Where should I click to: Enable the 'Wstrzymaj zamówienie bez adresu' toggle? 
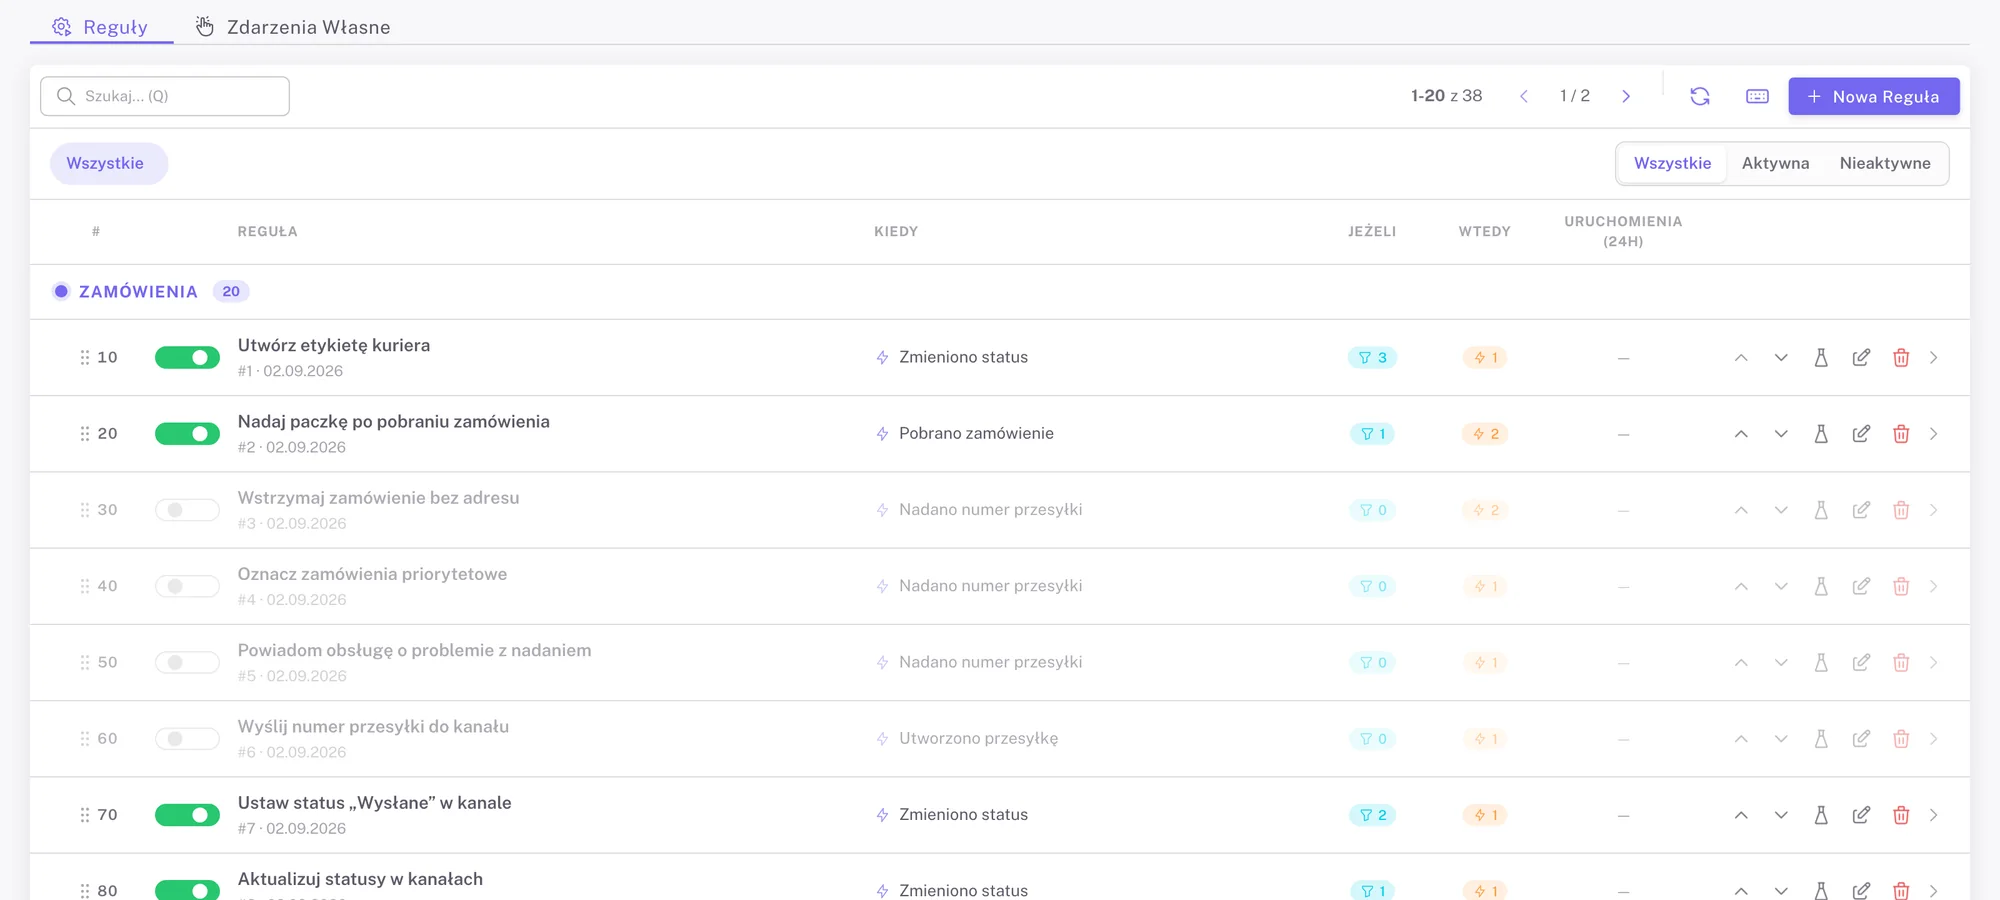click(x=187, y=510)
